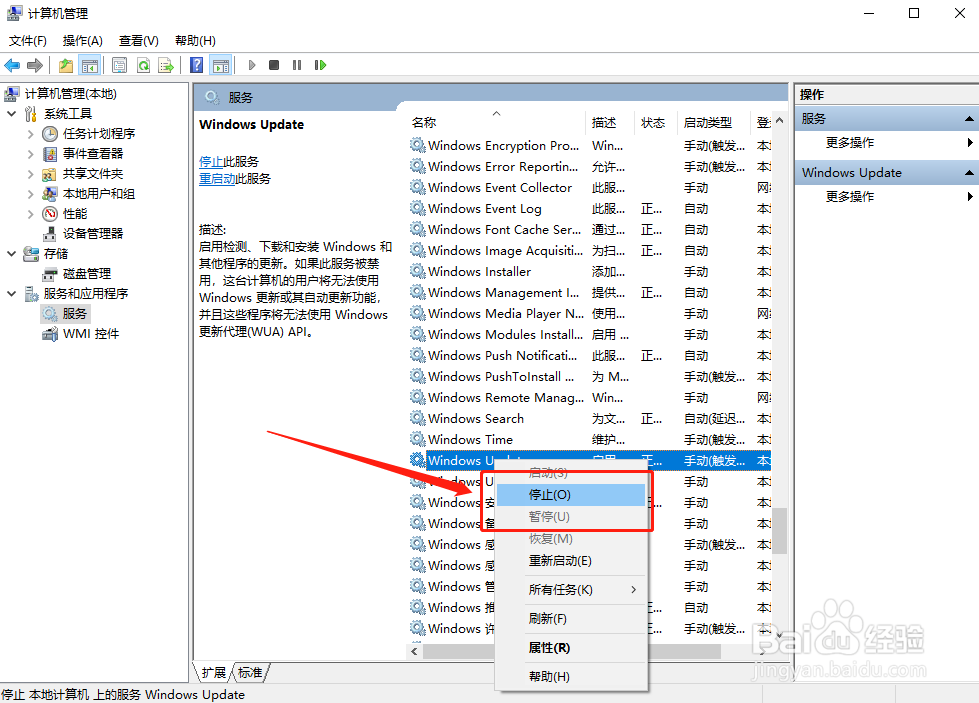The image size is (979, 703).
Task: Select the 共享文件夹 tree item
Action: point(92,174)
